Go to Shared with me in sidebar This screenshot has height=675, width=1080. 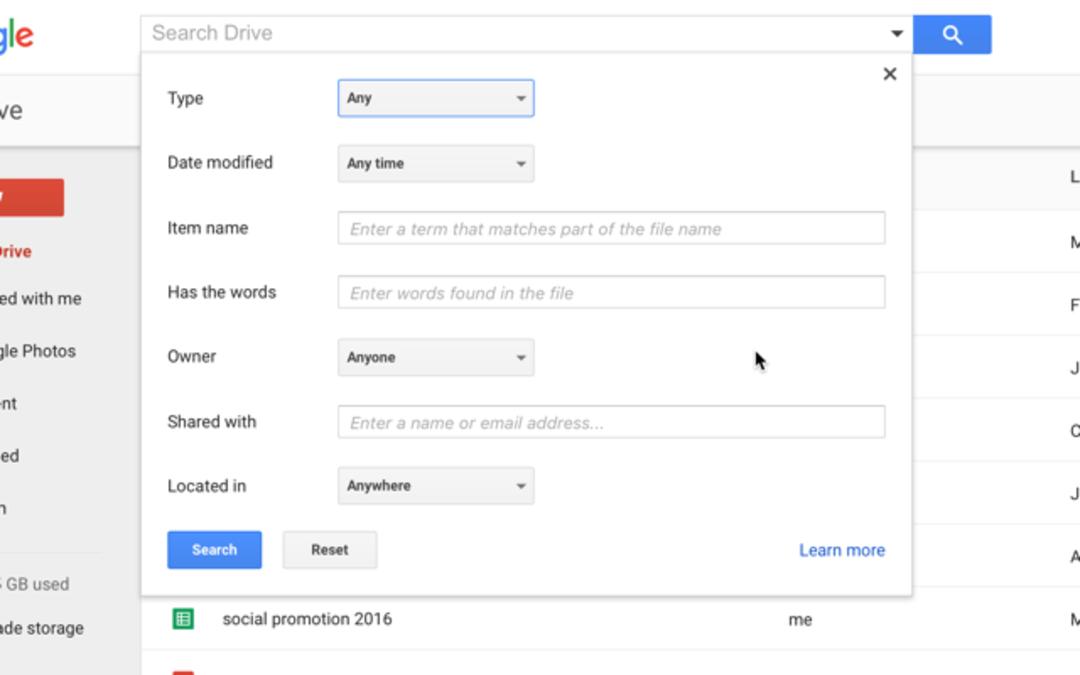pyautogui.click(x=41, y=298)
